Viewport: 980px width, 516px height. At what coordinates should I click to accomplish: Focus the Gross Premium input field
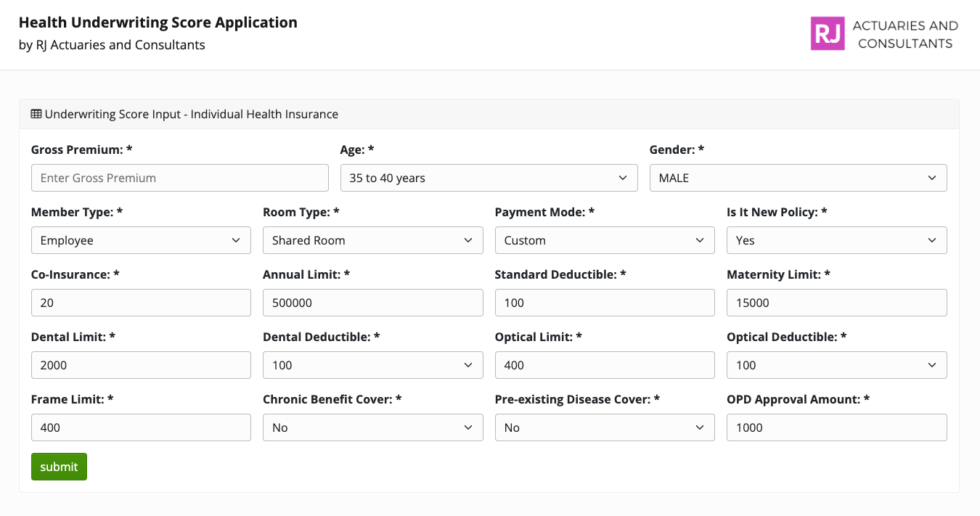[x=179, y=178]
